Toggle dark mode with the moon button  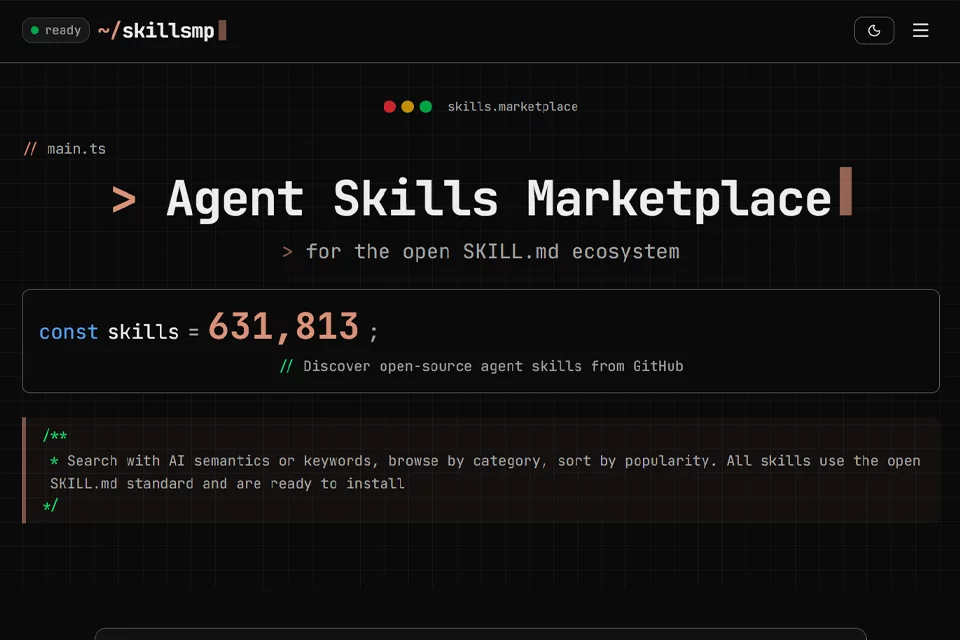(874, 31)
